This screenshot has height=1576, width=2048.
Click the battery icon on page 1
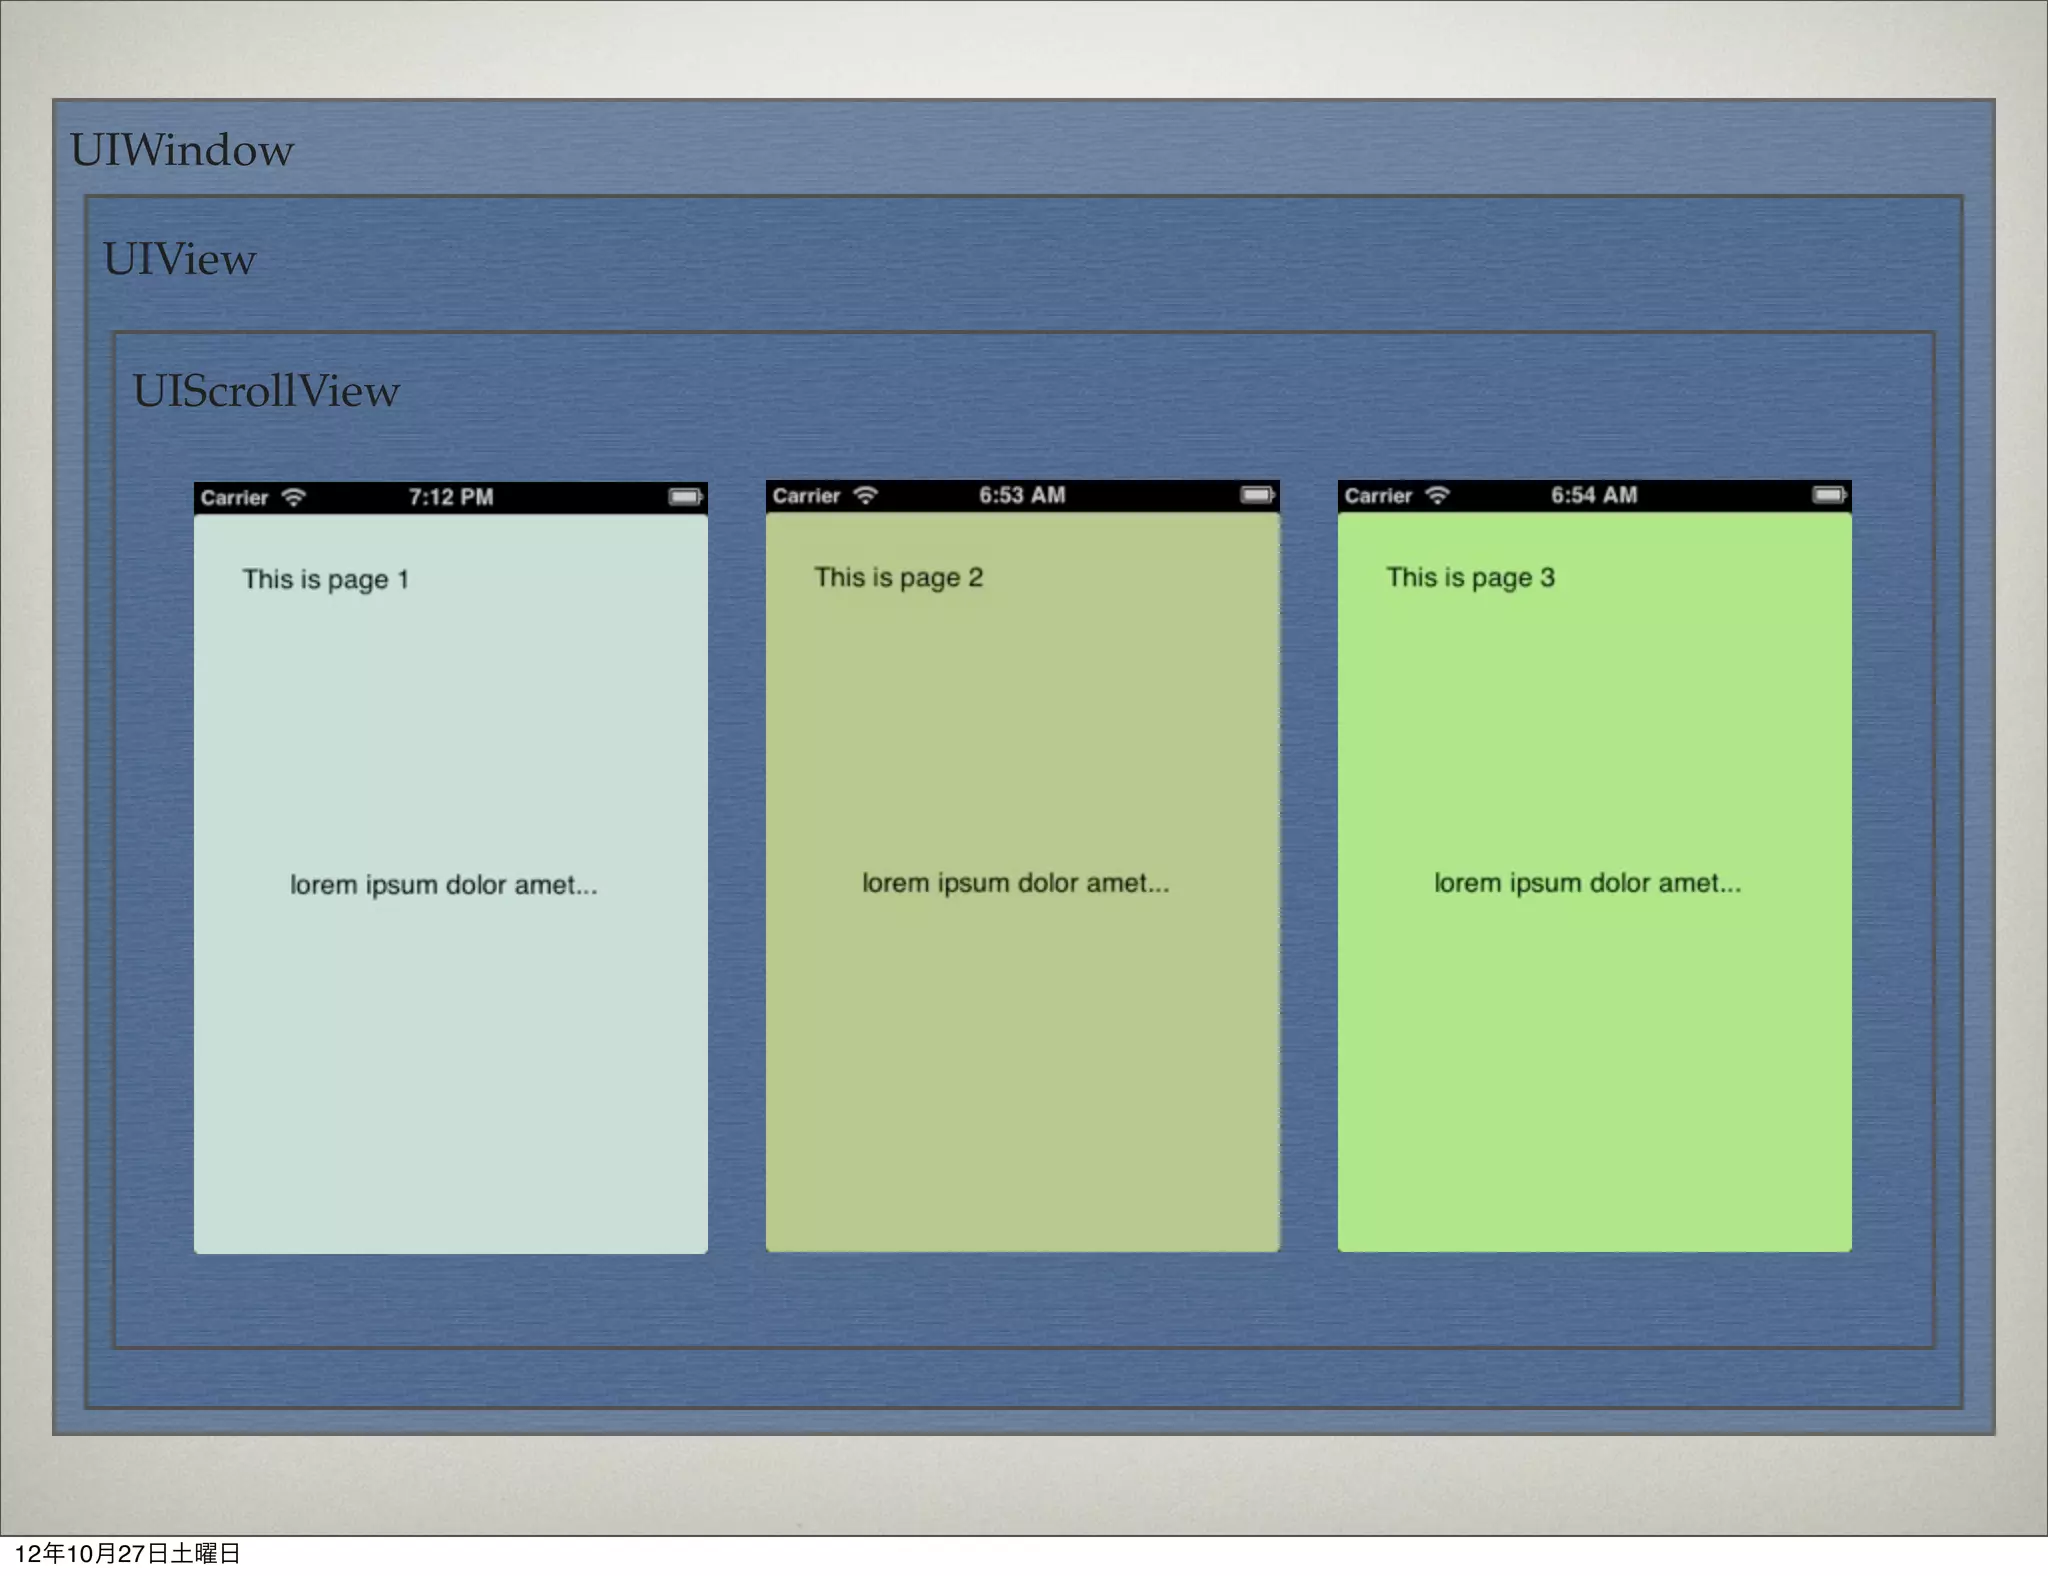coord(686,497)
